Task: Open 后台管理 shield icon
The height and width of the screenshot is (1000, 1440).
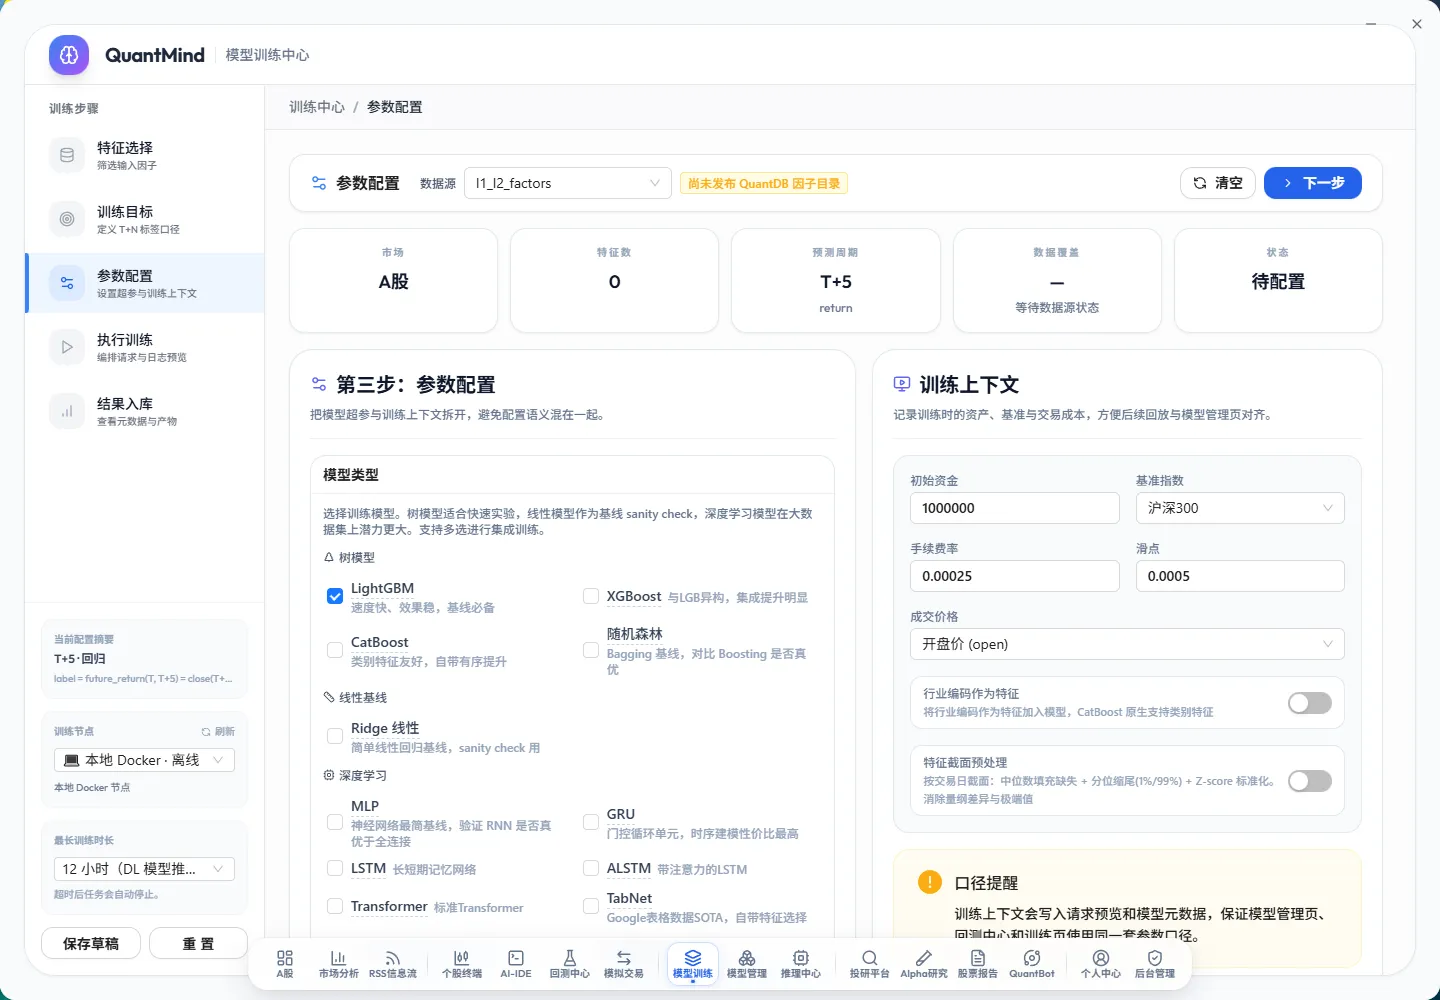Action: 1155,964
